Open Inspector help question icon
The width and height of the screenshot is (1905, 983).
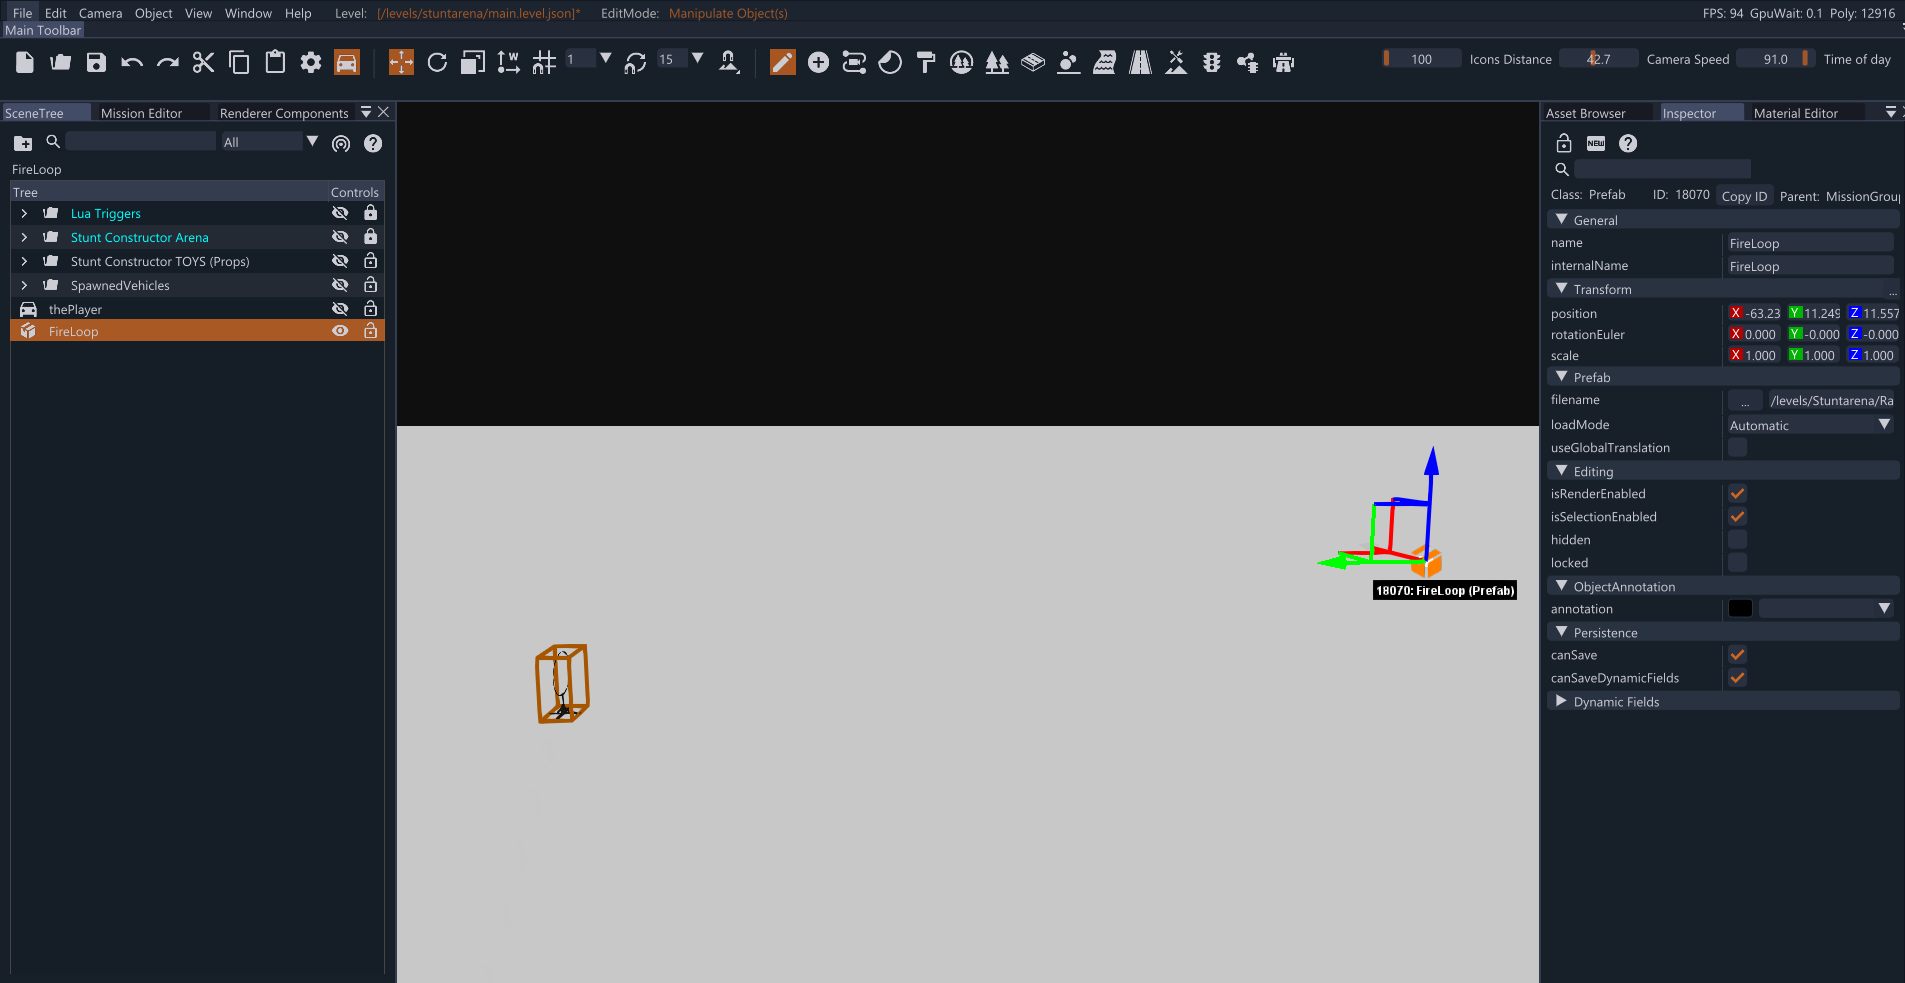1628,143
